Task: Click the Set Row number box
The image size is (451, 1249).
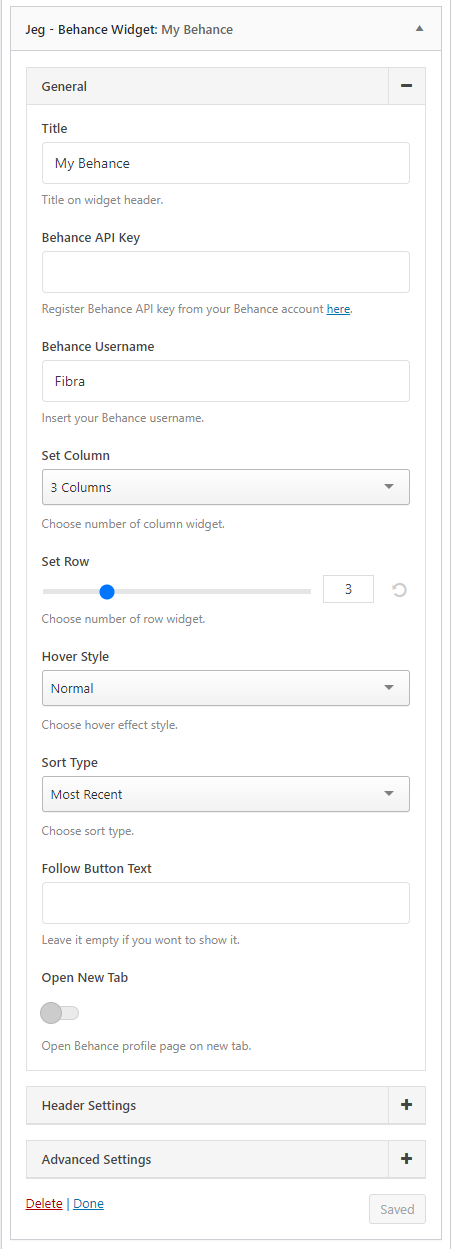Action: (348, 589)
